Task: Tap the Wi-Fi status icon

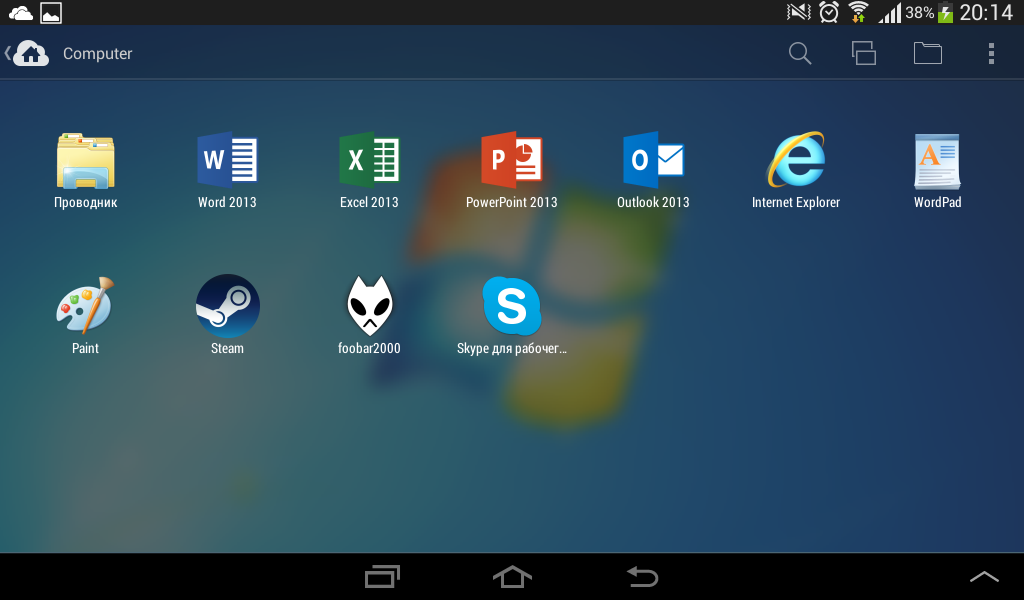Action: point(858,12)
